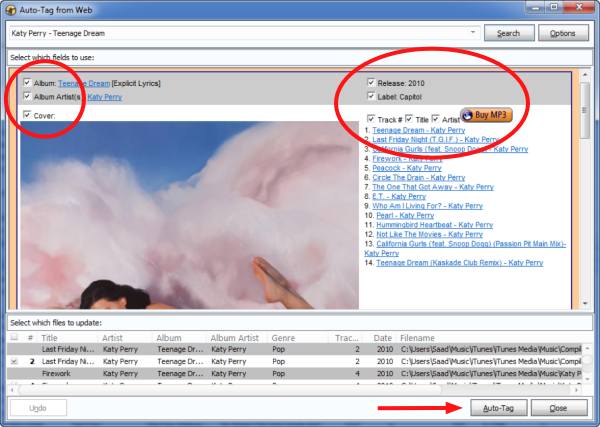Screen dimensions: 600x427
Task: Maximize the Auto-Tag from Web window
Action: 554,7
